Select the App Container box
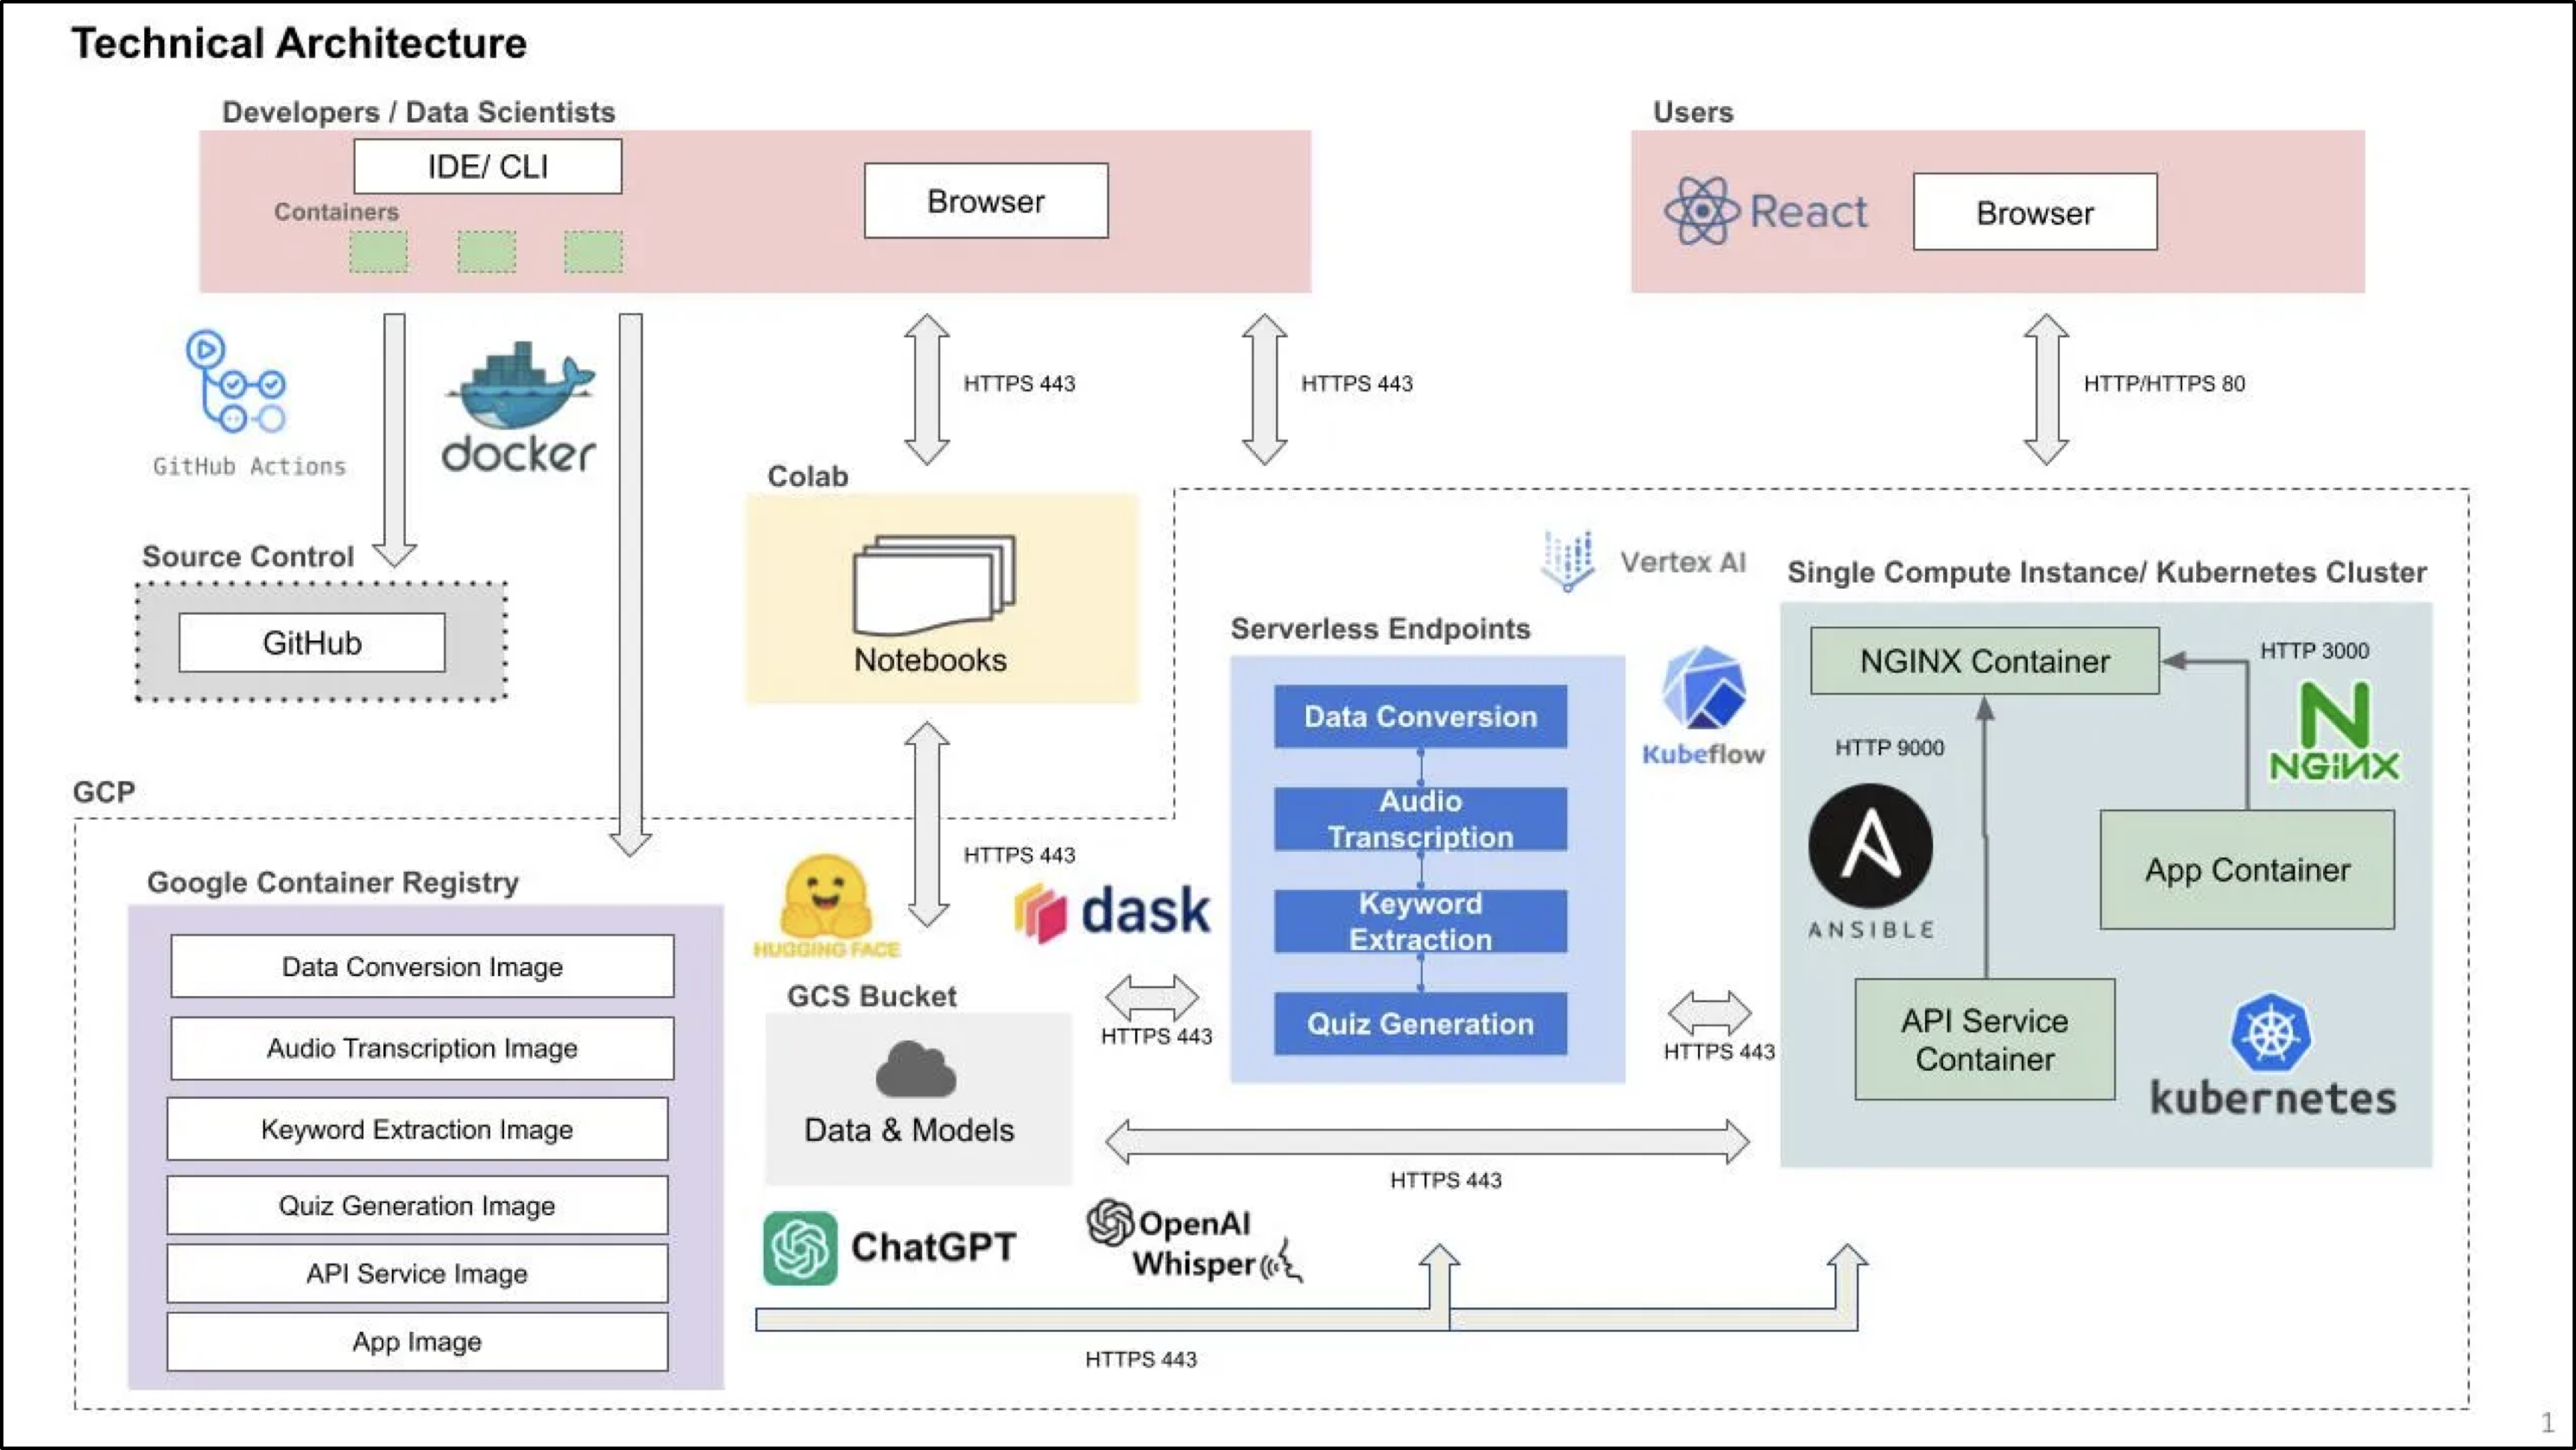This screenshot has height=1450, width=2576. coord(2247,870)
